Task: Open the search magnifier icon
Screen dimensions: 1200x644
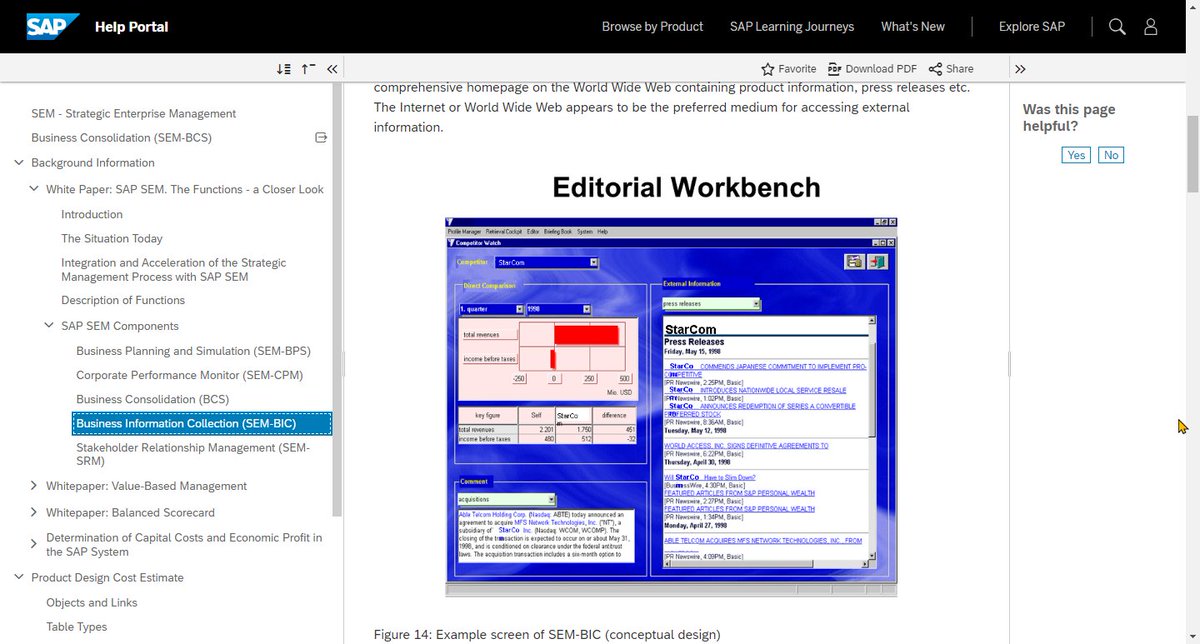Action: 1118,27
